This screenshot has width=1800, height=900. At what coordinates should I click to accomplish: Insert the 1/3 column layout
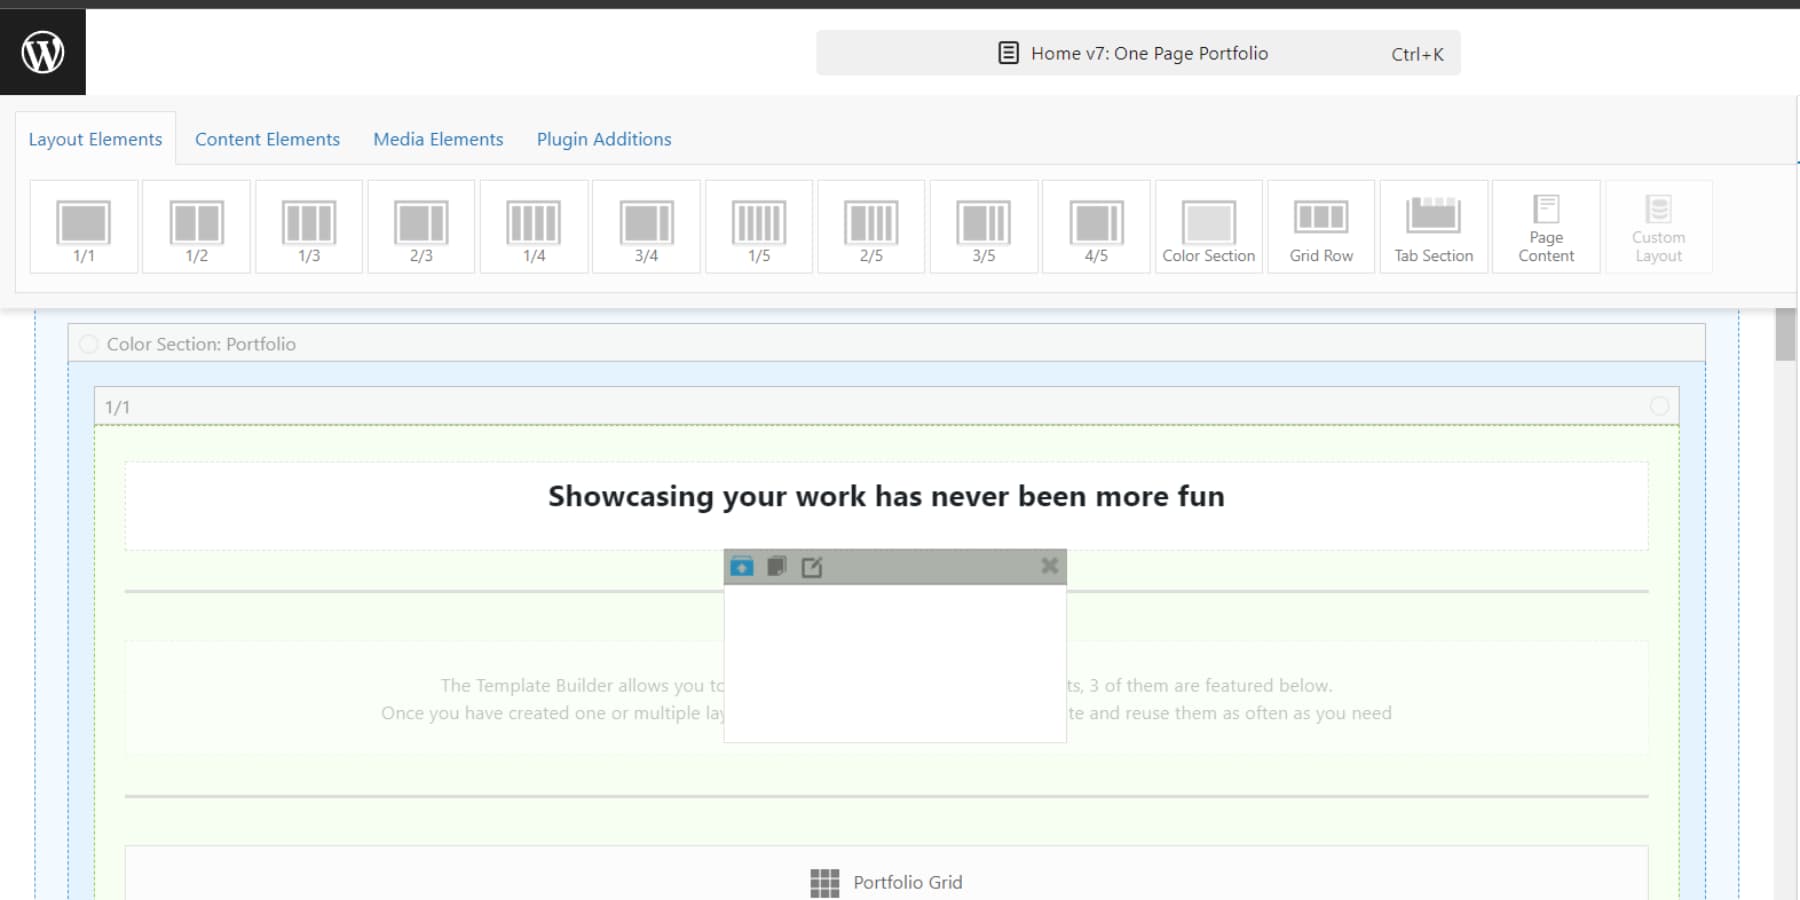pos(309,227)
